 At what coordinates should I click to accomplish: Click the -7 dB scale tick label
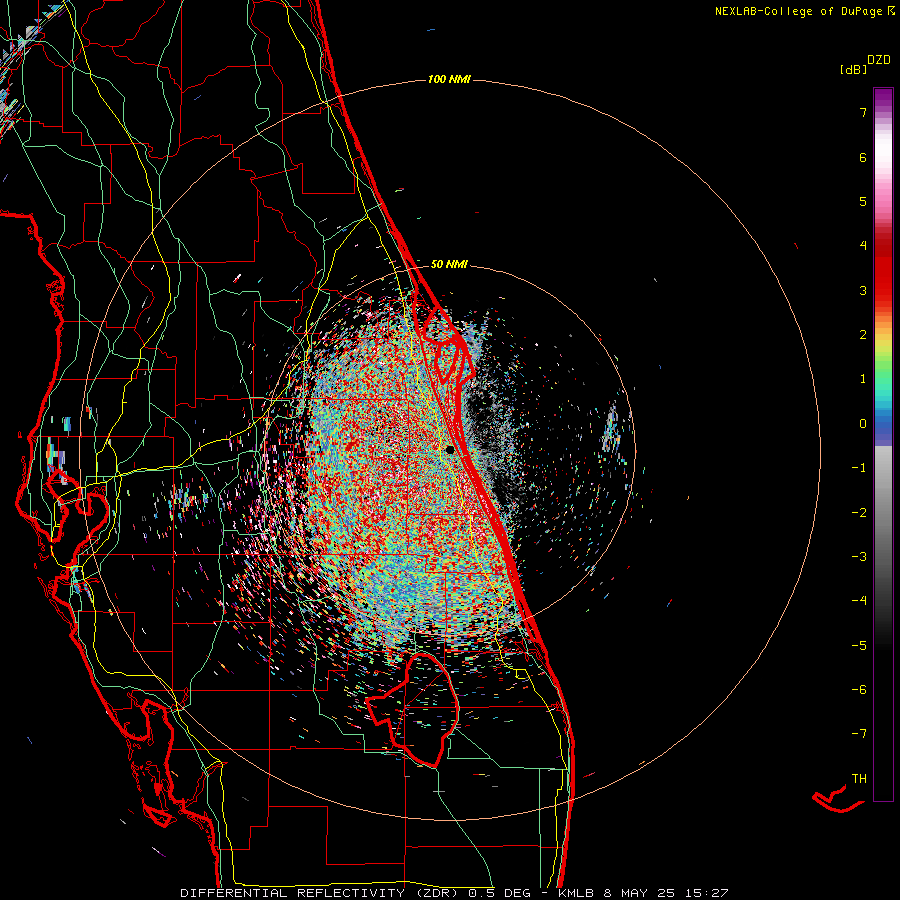point(859,734)
